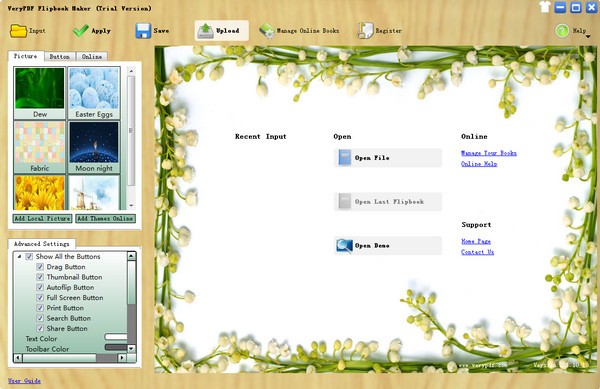The image size is (600, 389).
Task: Click the Register icon
Action: pyautogui.click(x=365, y=31)
